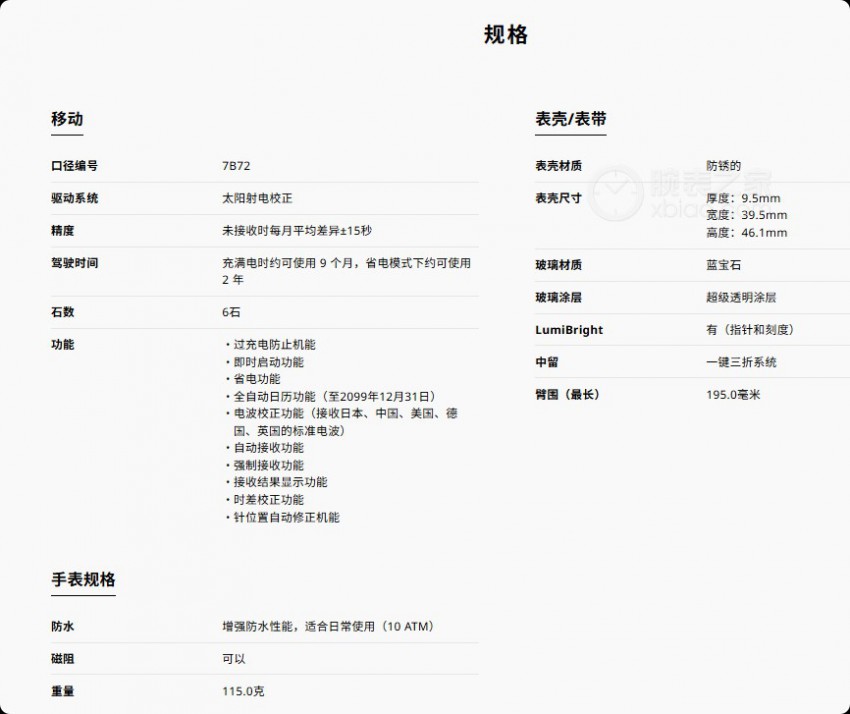This screenshot has width=850, height=714.
Task: Select the bullet 过充电防止机能
Action: [x=274, y=345]
